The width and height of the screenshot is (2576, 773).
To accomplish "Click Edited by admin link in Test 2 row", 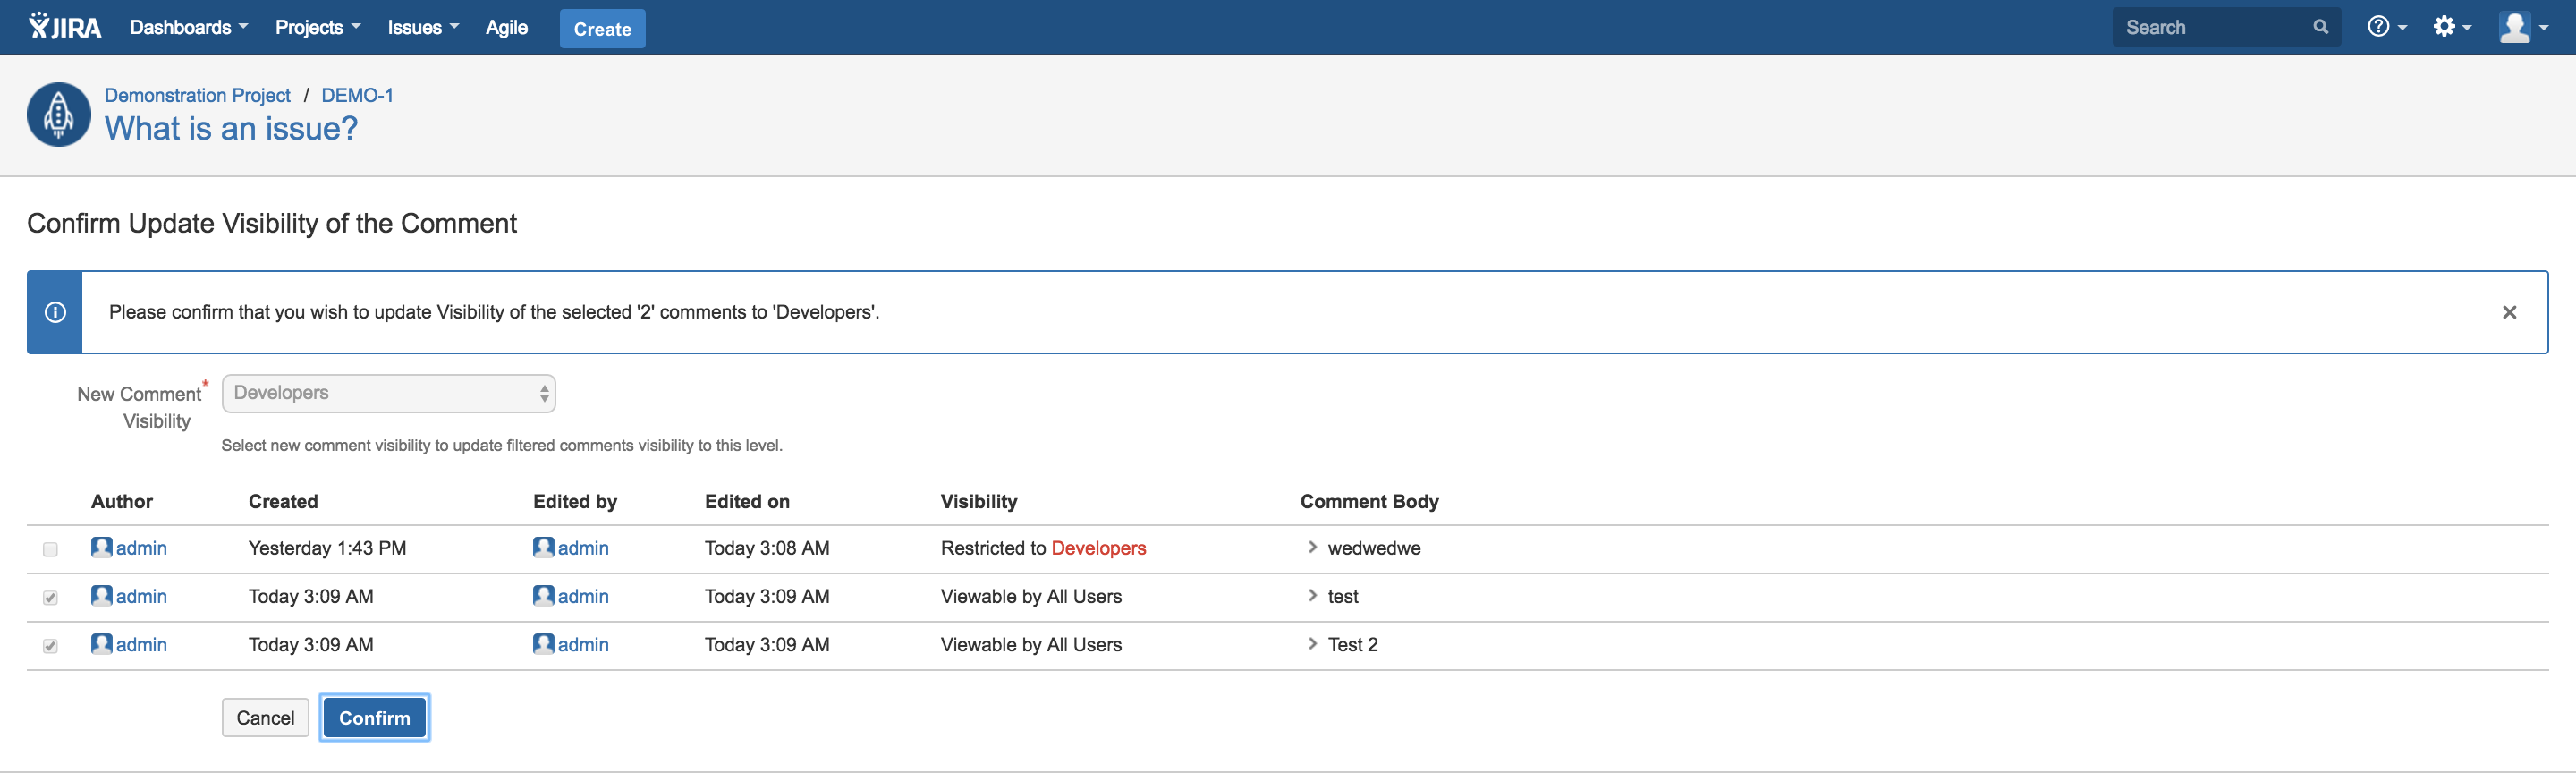I will (x=583, y=644).
